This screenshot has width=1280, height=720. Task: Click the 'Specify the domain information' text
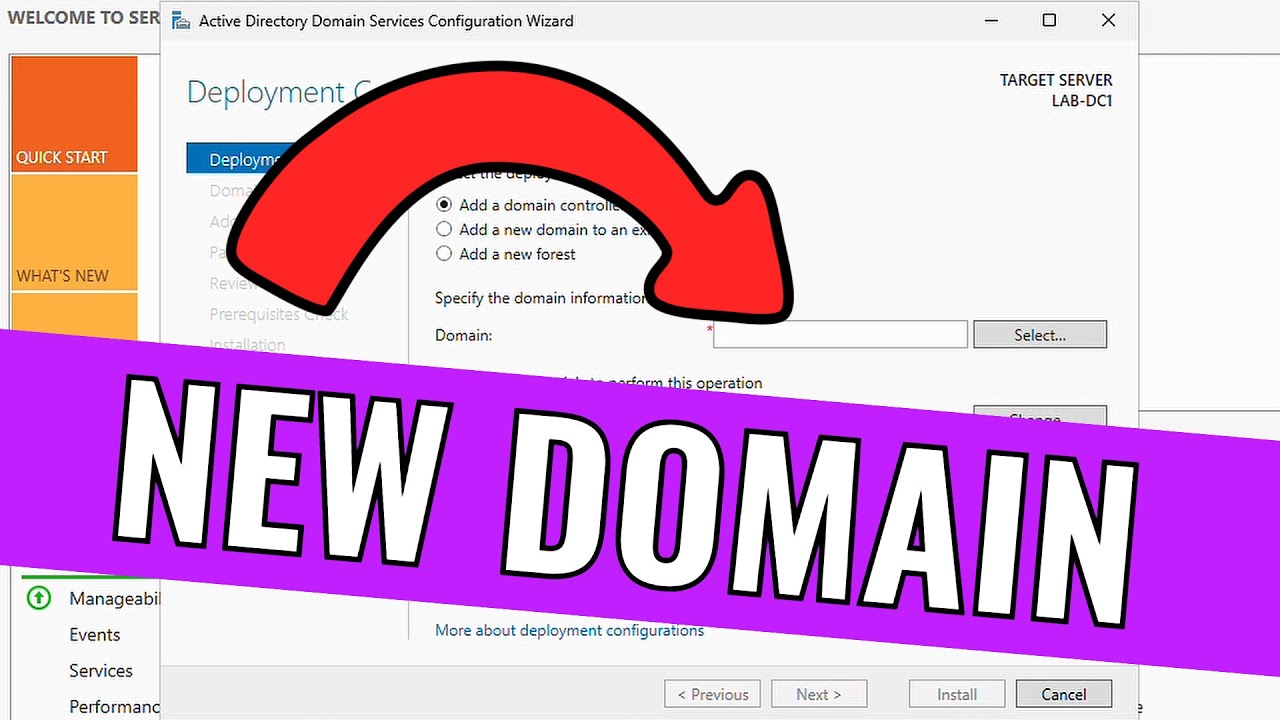541,298
